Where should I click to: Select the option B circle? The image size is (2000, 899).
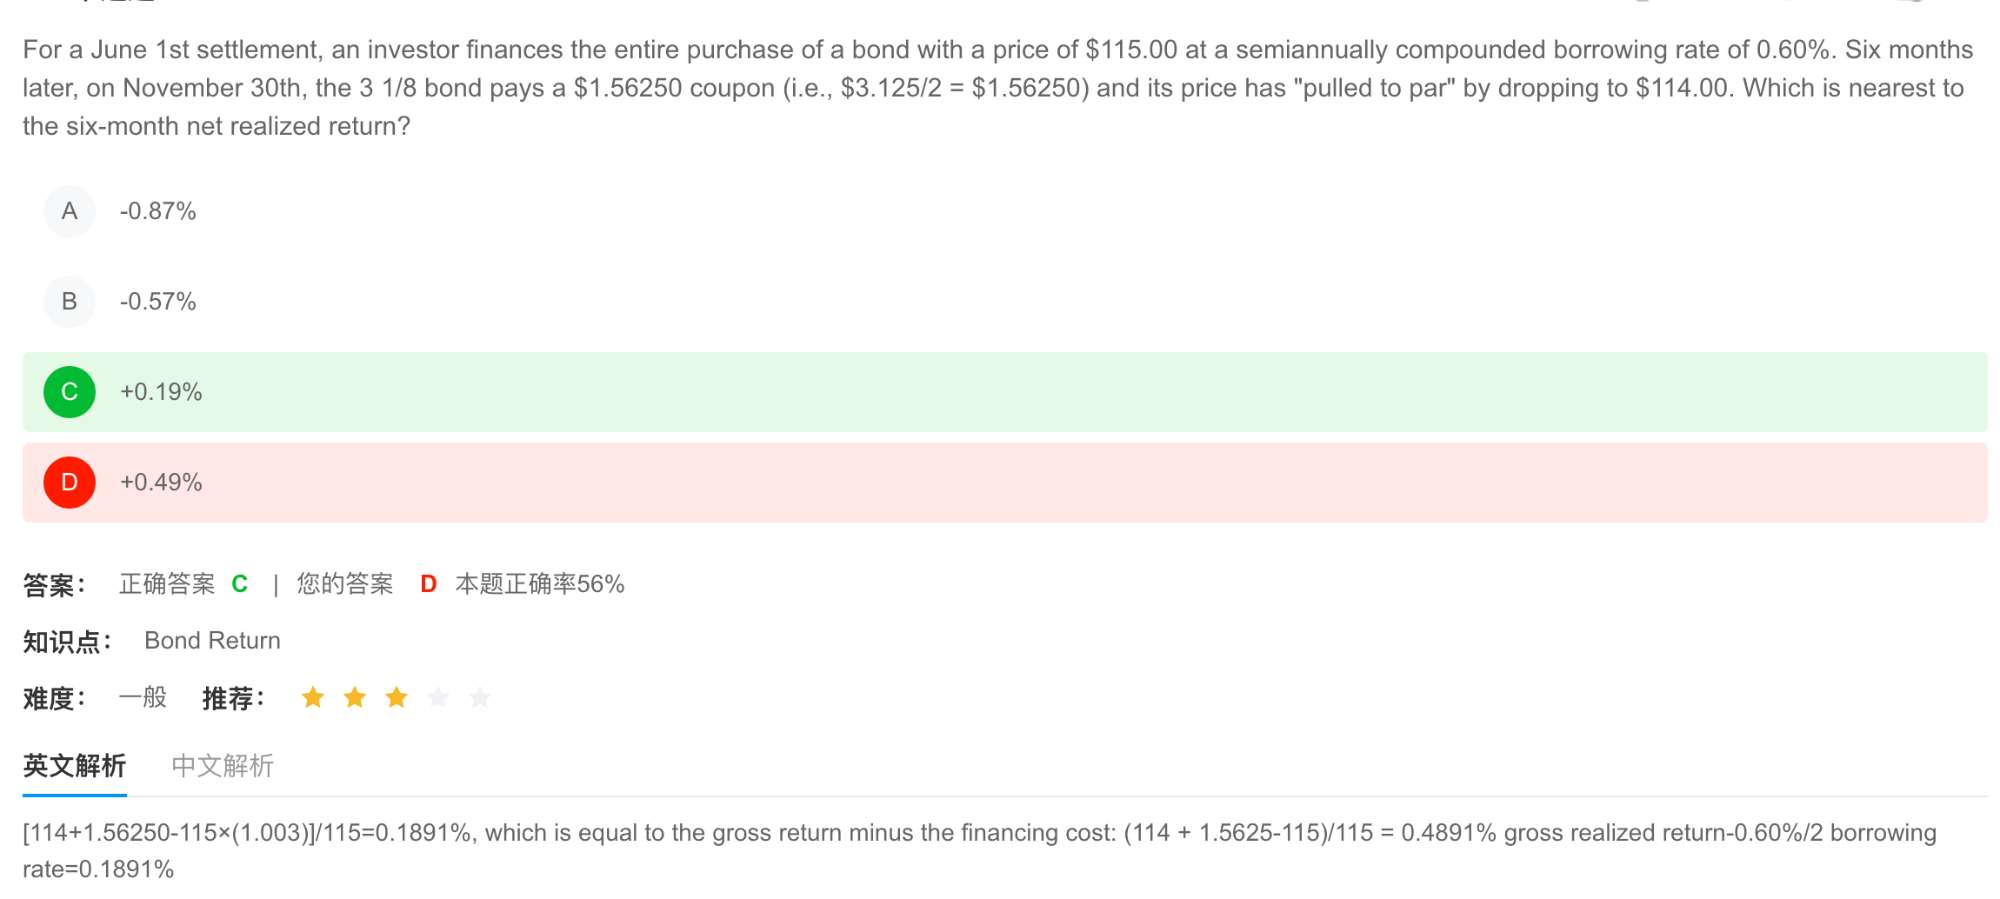pyautogui.click(x=69, y=301)
